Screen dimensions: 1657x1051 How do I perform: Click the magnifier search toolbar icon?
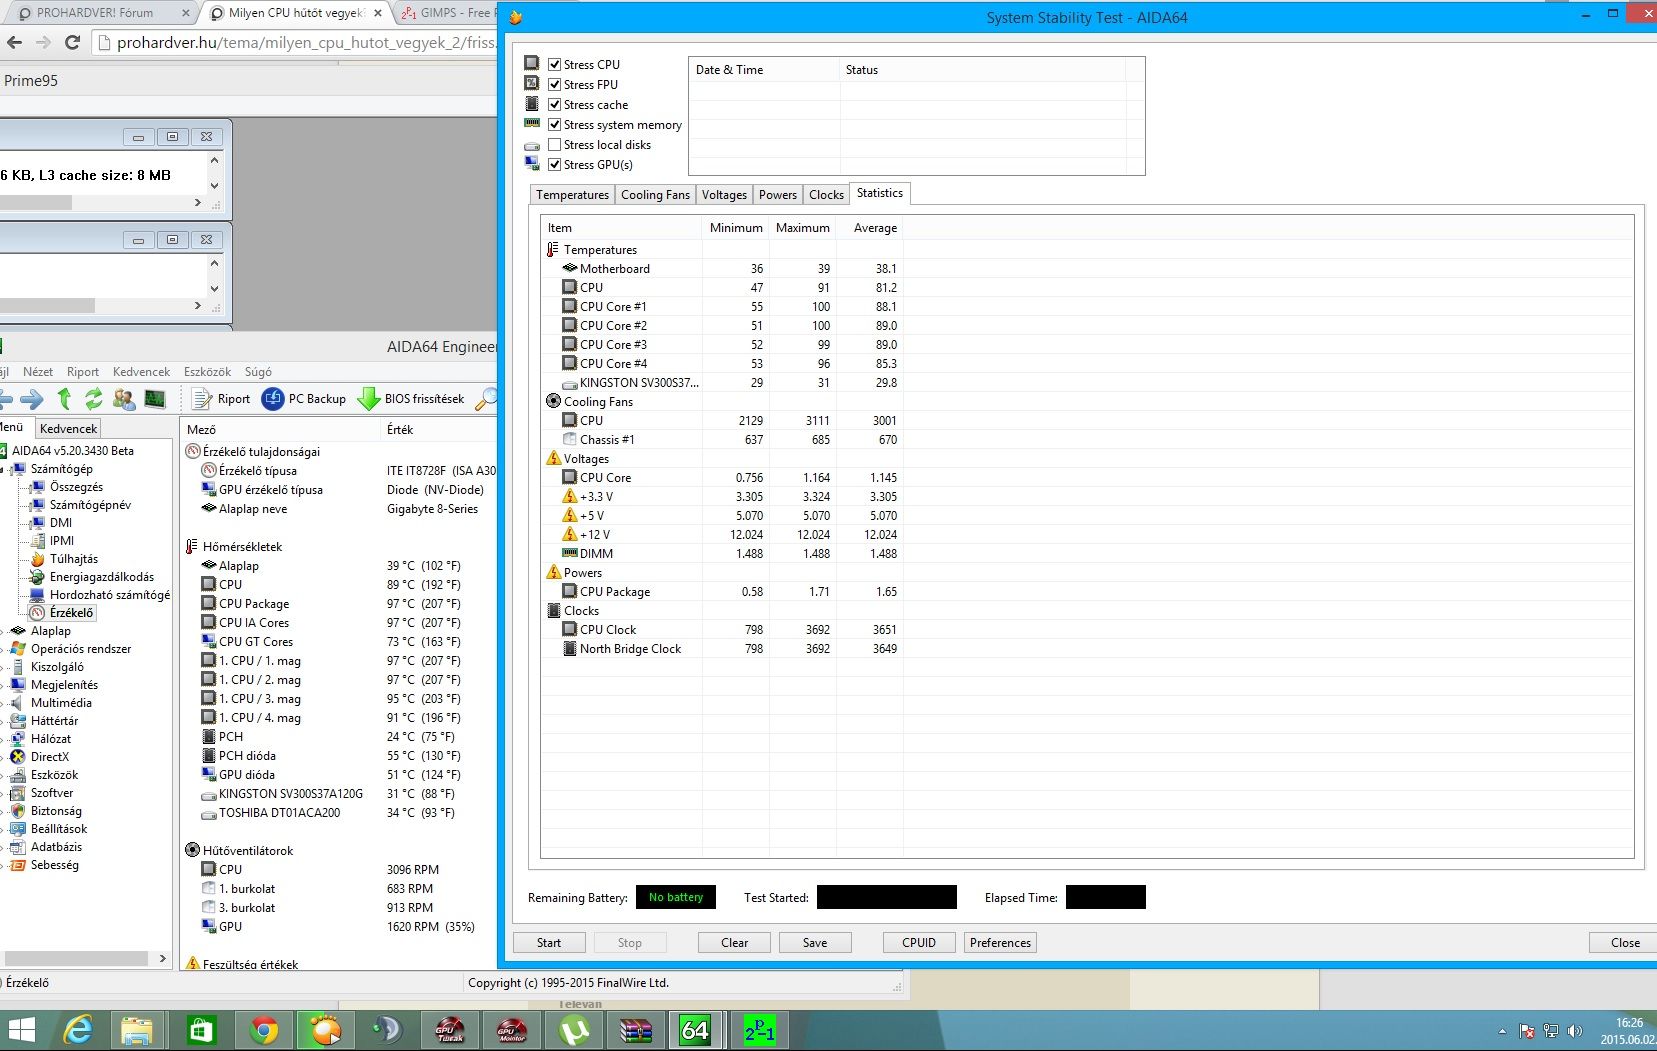pyautogui.click(x=486, y=399)
